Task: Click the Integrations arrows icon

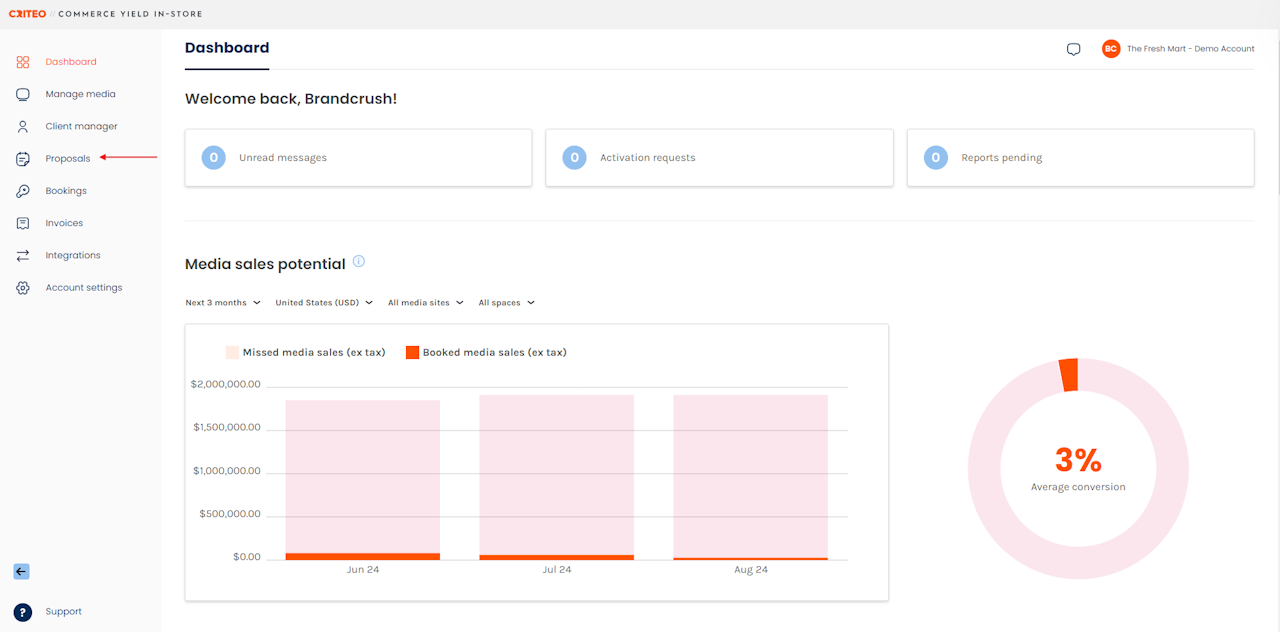Action: 23,256
